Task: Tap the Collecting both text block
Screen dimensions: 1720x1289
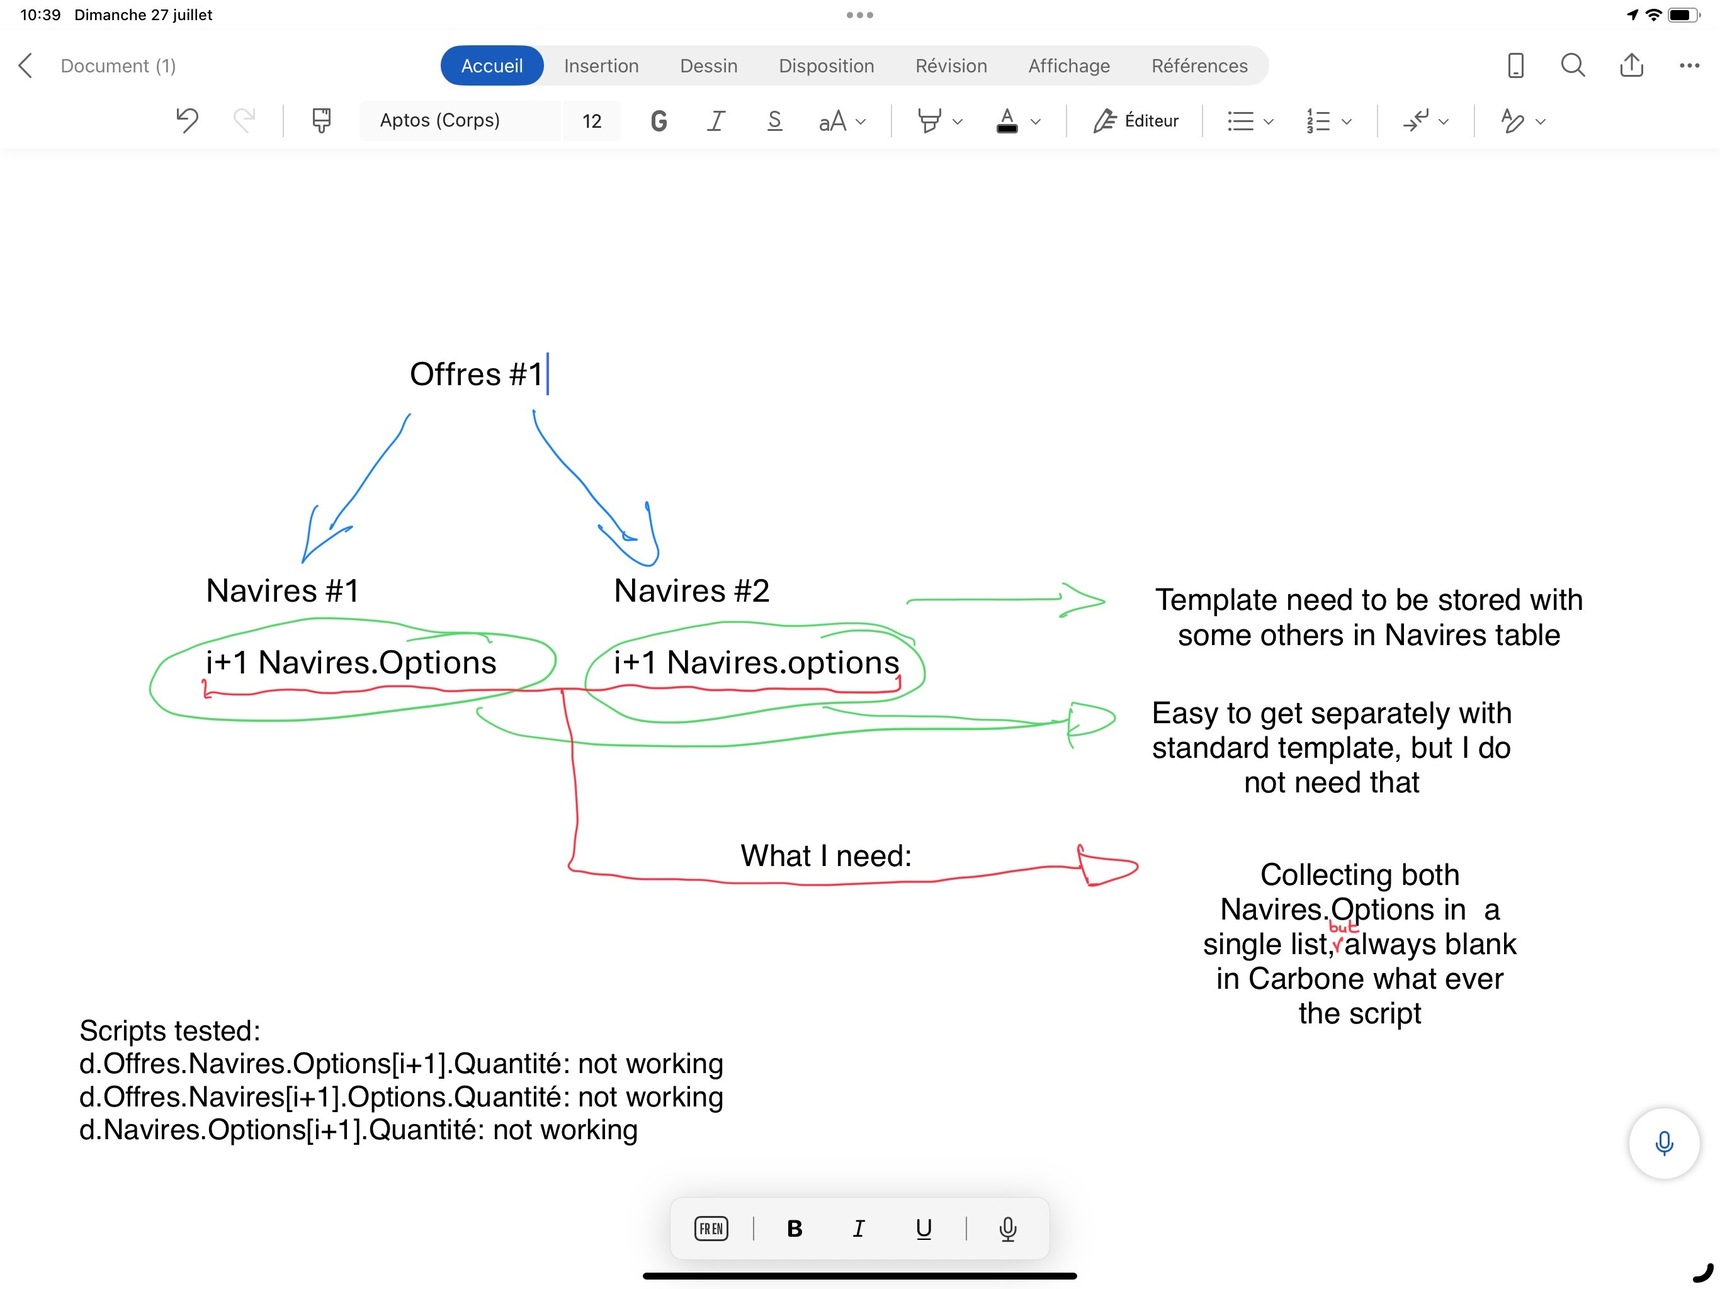Action: coord(1360,944)
